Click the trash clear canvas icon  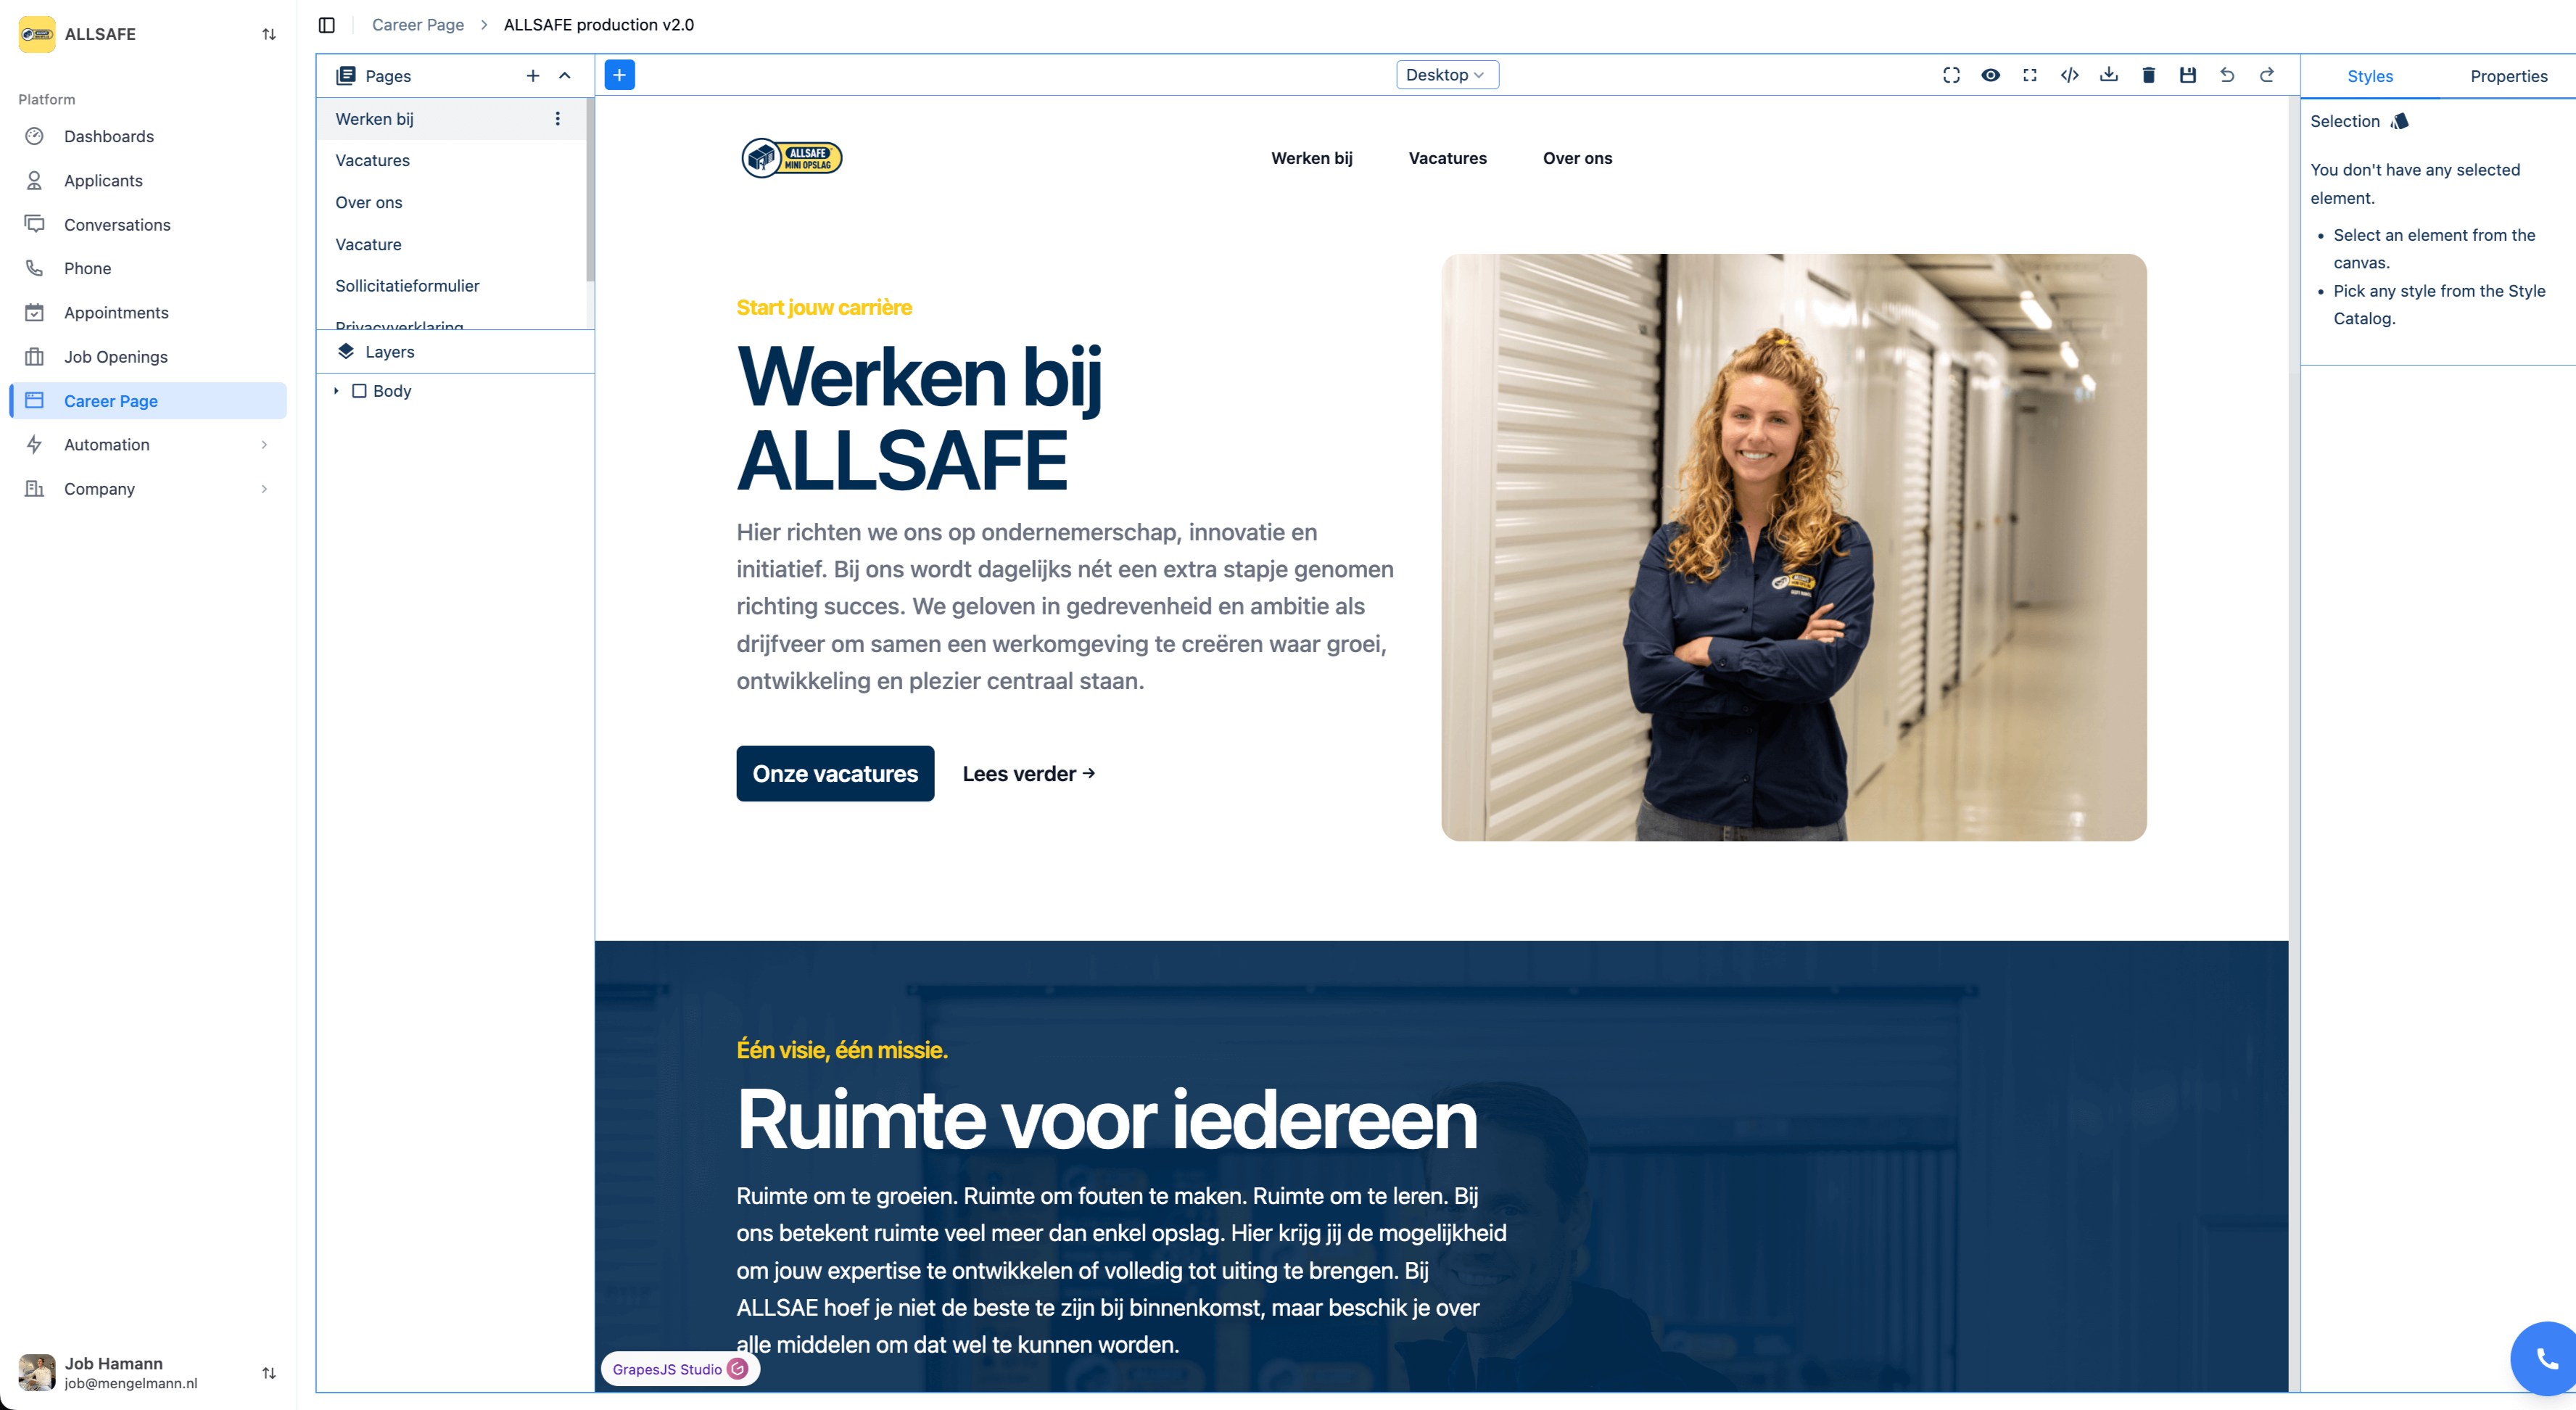point(2148,75)
